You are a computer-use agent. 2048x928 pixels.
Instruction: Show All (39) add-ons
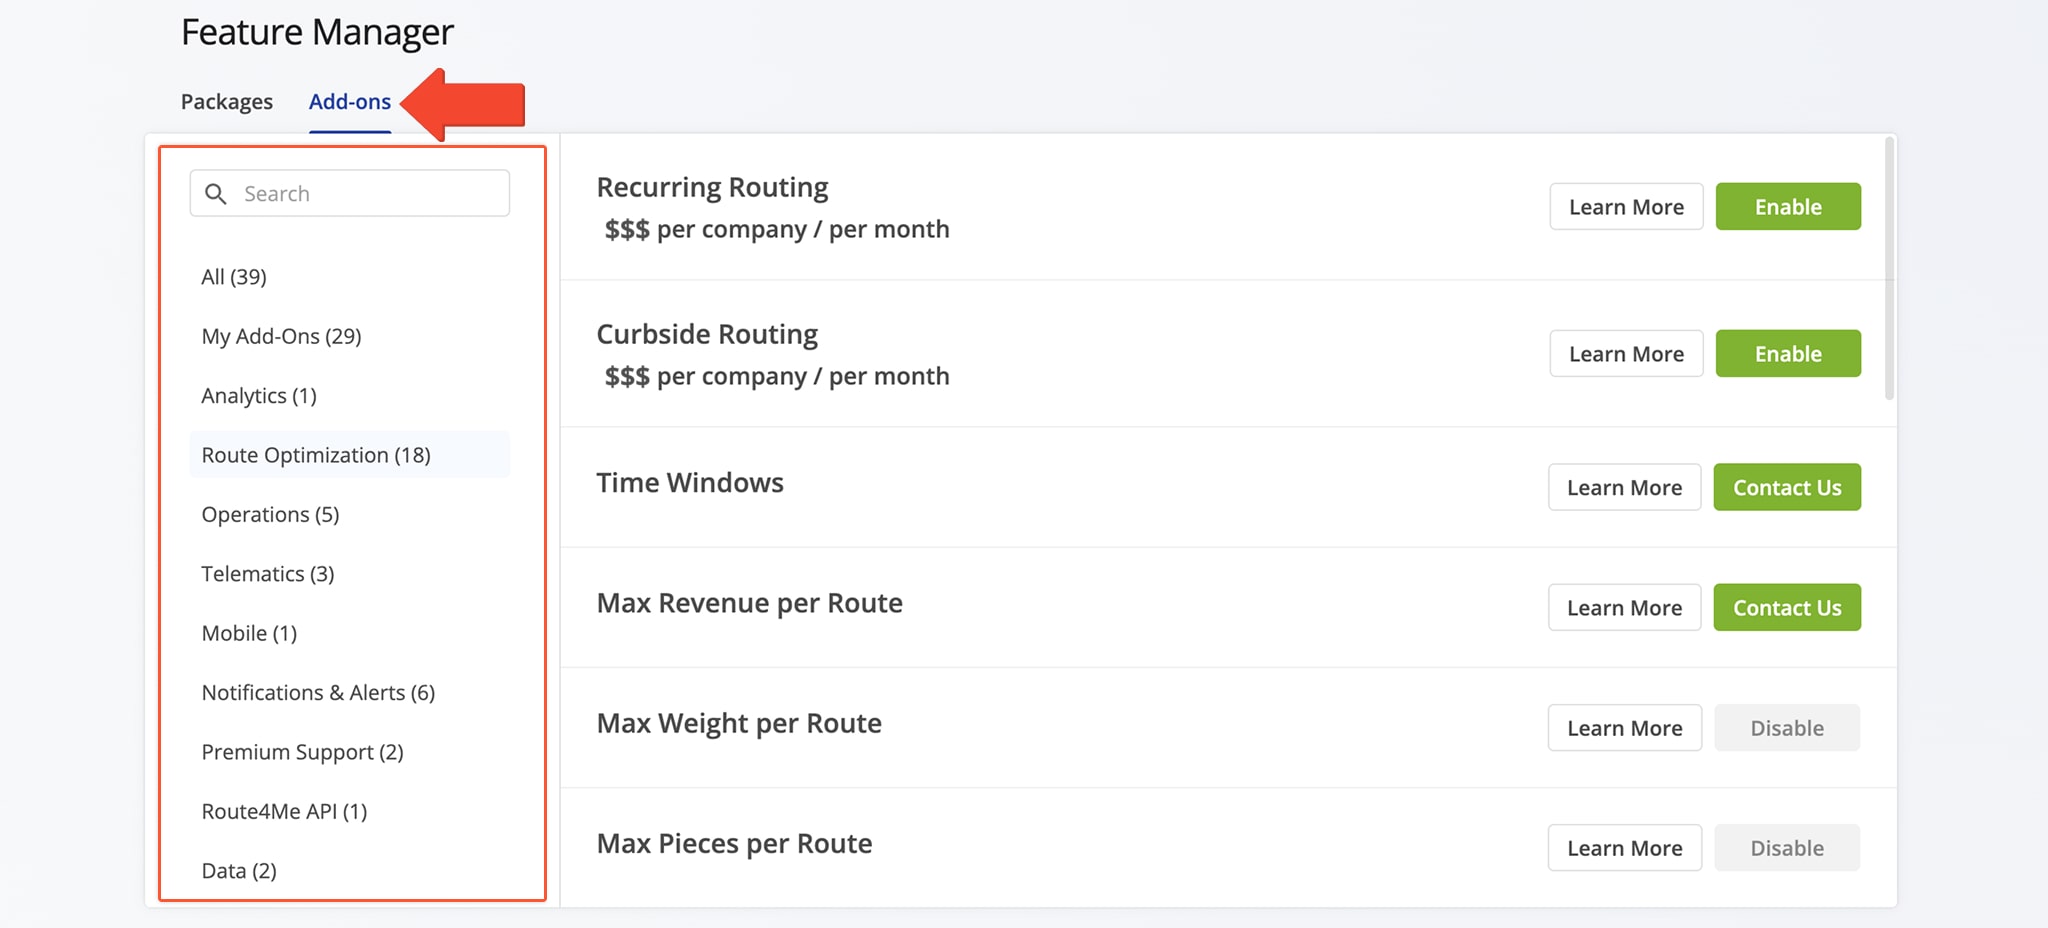(x=234, y=277)
